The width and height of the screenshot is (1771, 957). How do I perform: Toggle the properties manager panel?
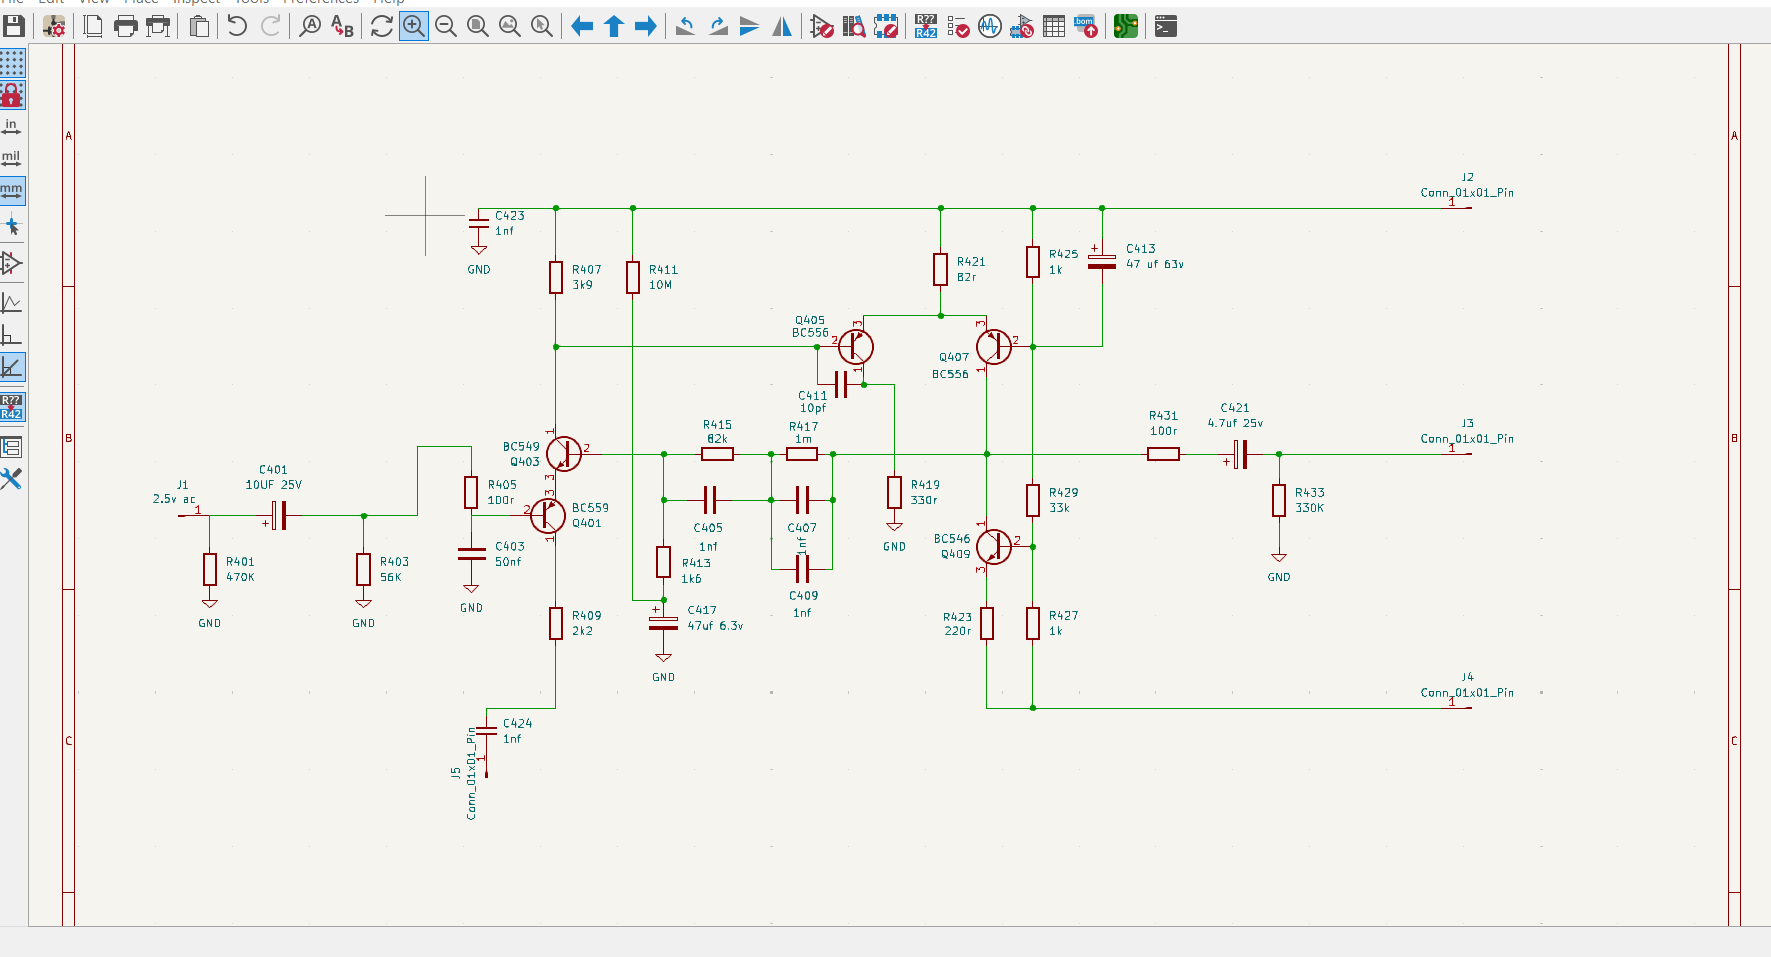[12, 479]
